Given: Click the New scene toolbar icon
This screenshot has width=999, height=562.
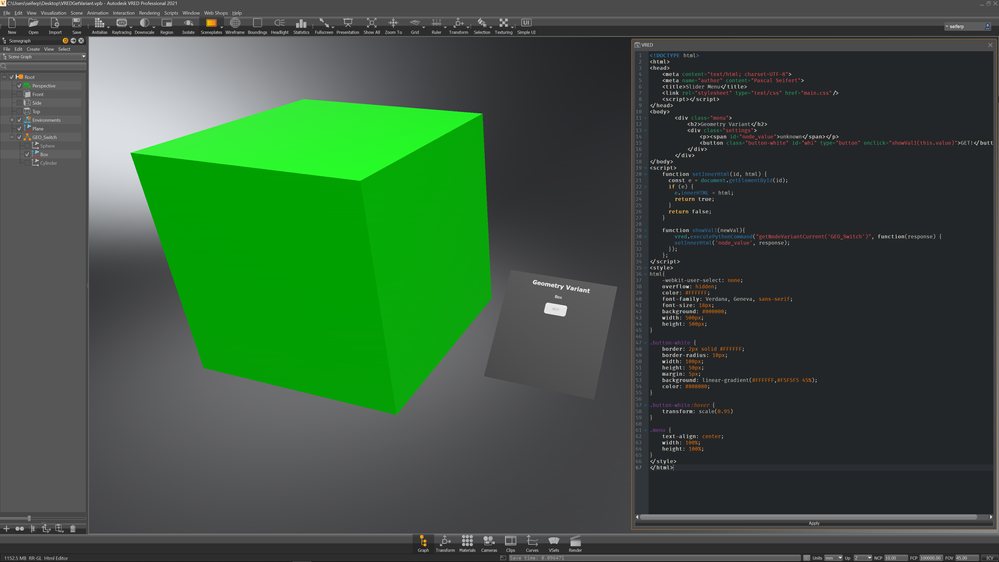Looking at the screenshot, I should pyautogui.click(x=12, y=24).
